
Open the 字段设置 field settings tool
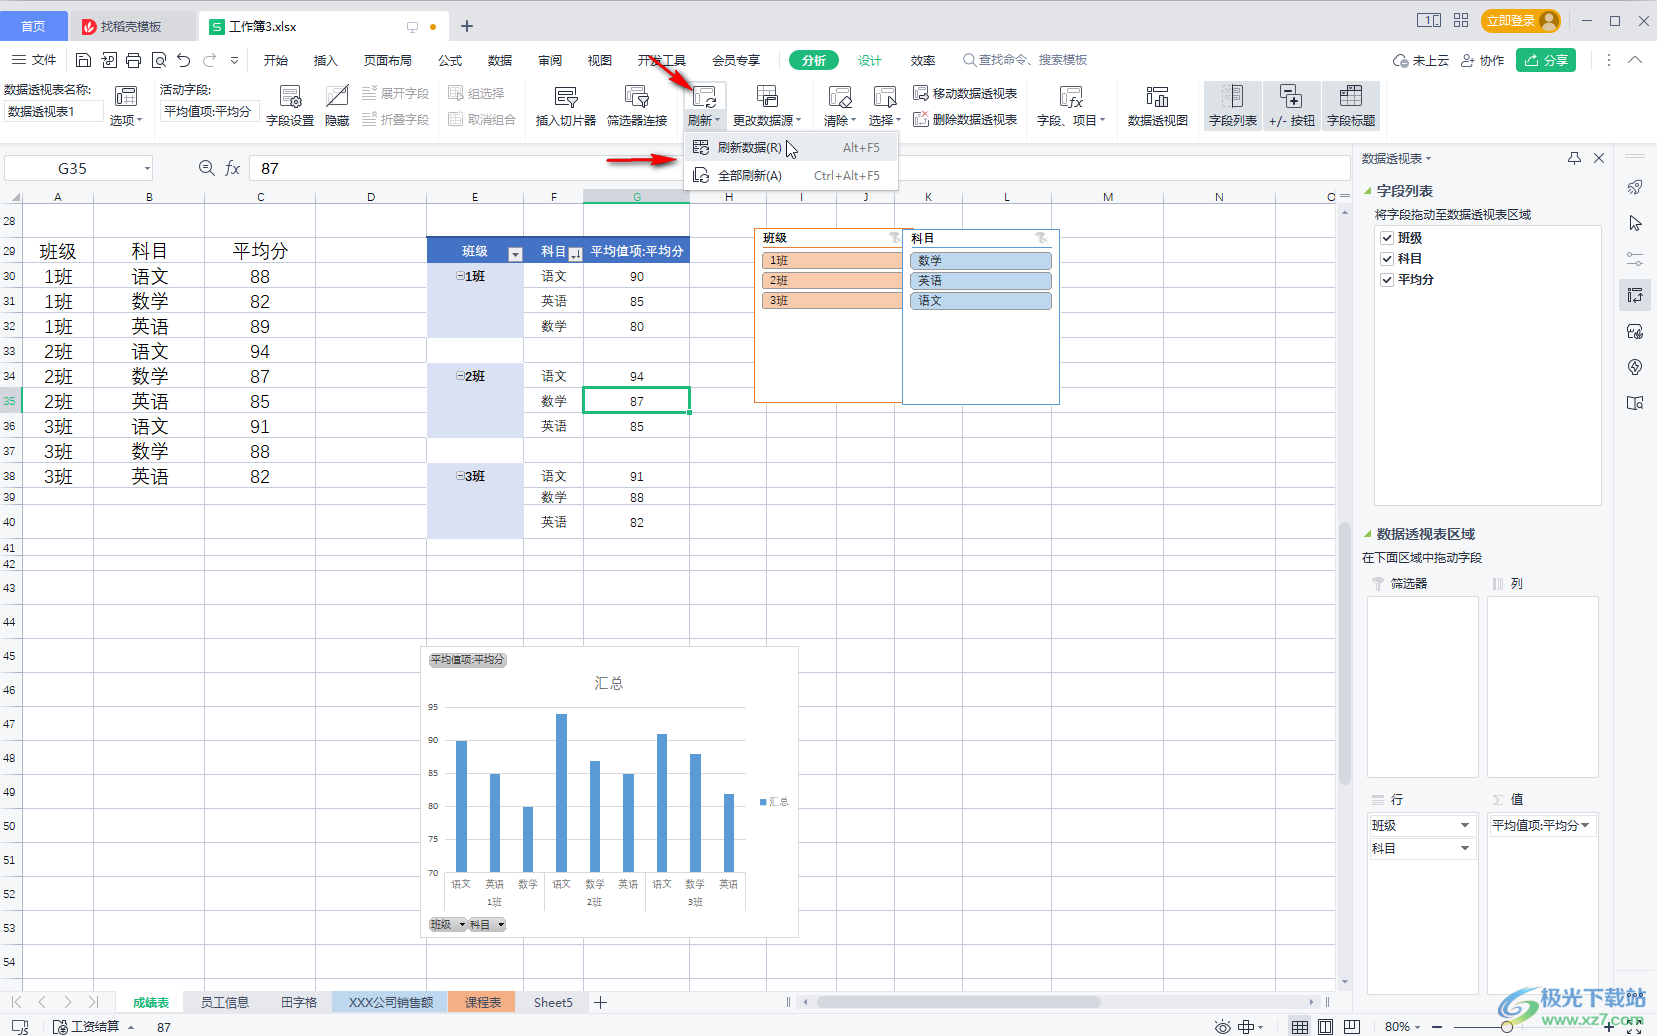290,105
